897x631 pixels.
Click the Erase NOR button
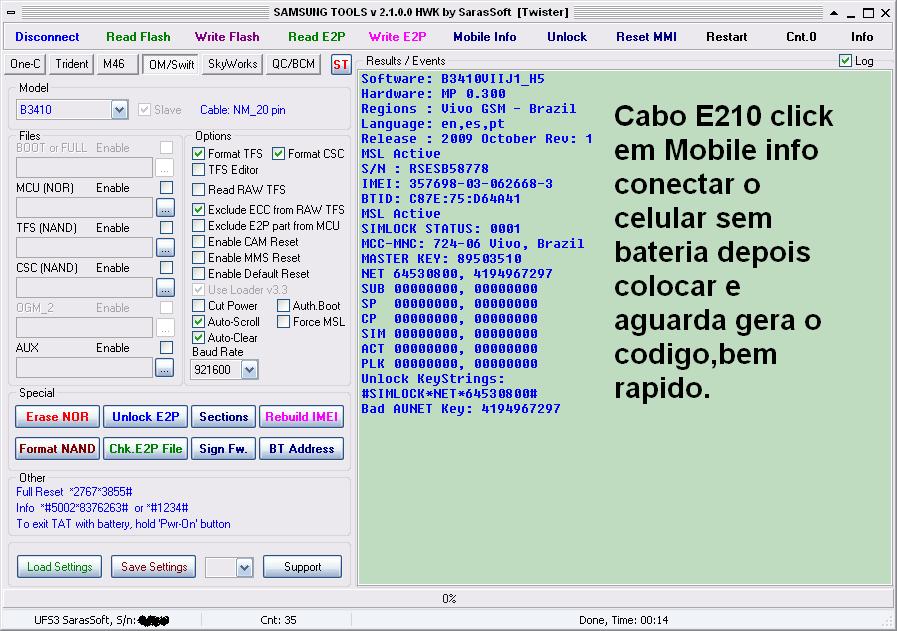tap(57, 417)
